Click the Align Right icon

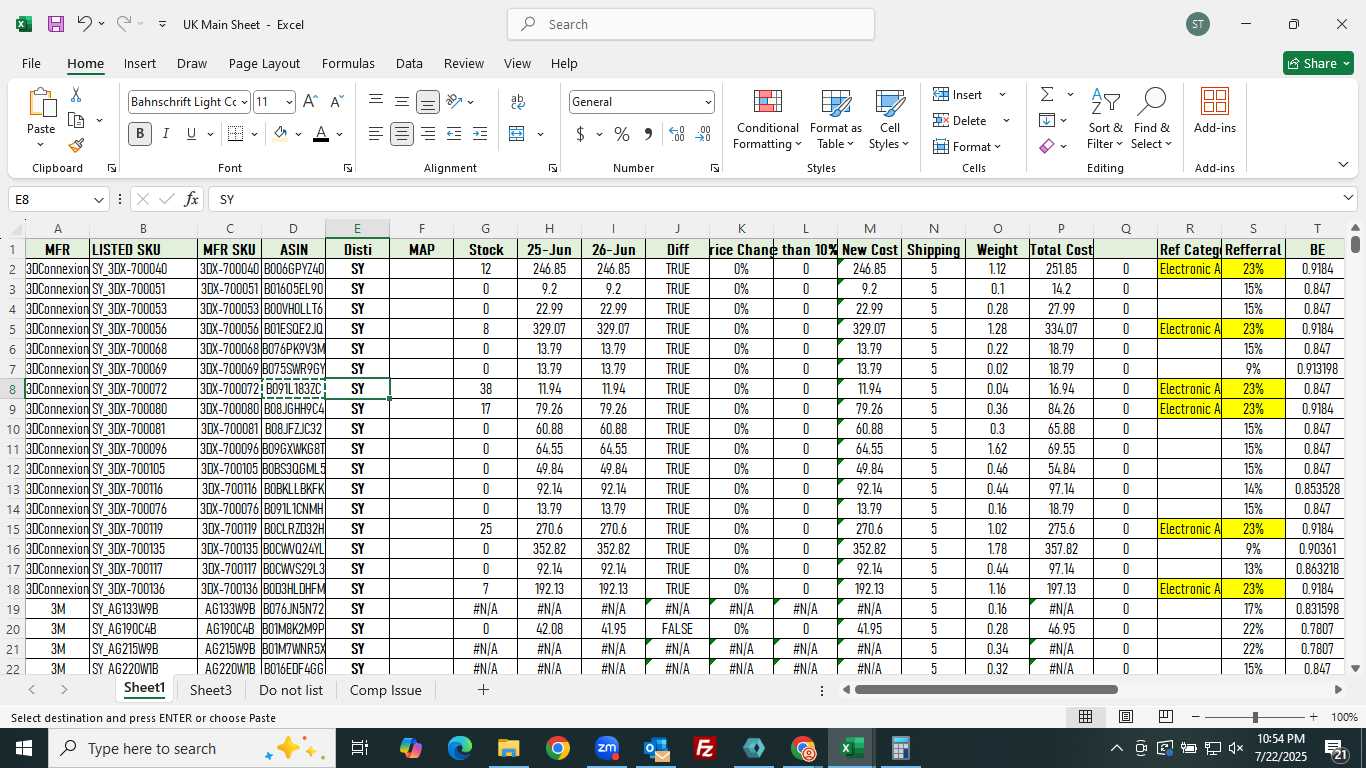click(x=428, y=134)
